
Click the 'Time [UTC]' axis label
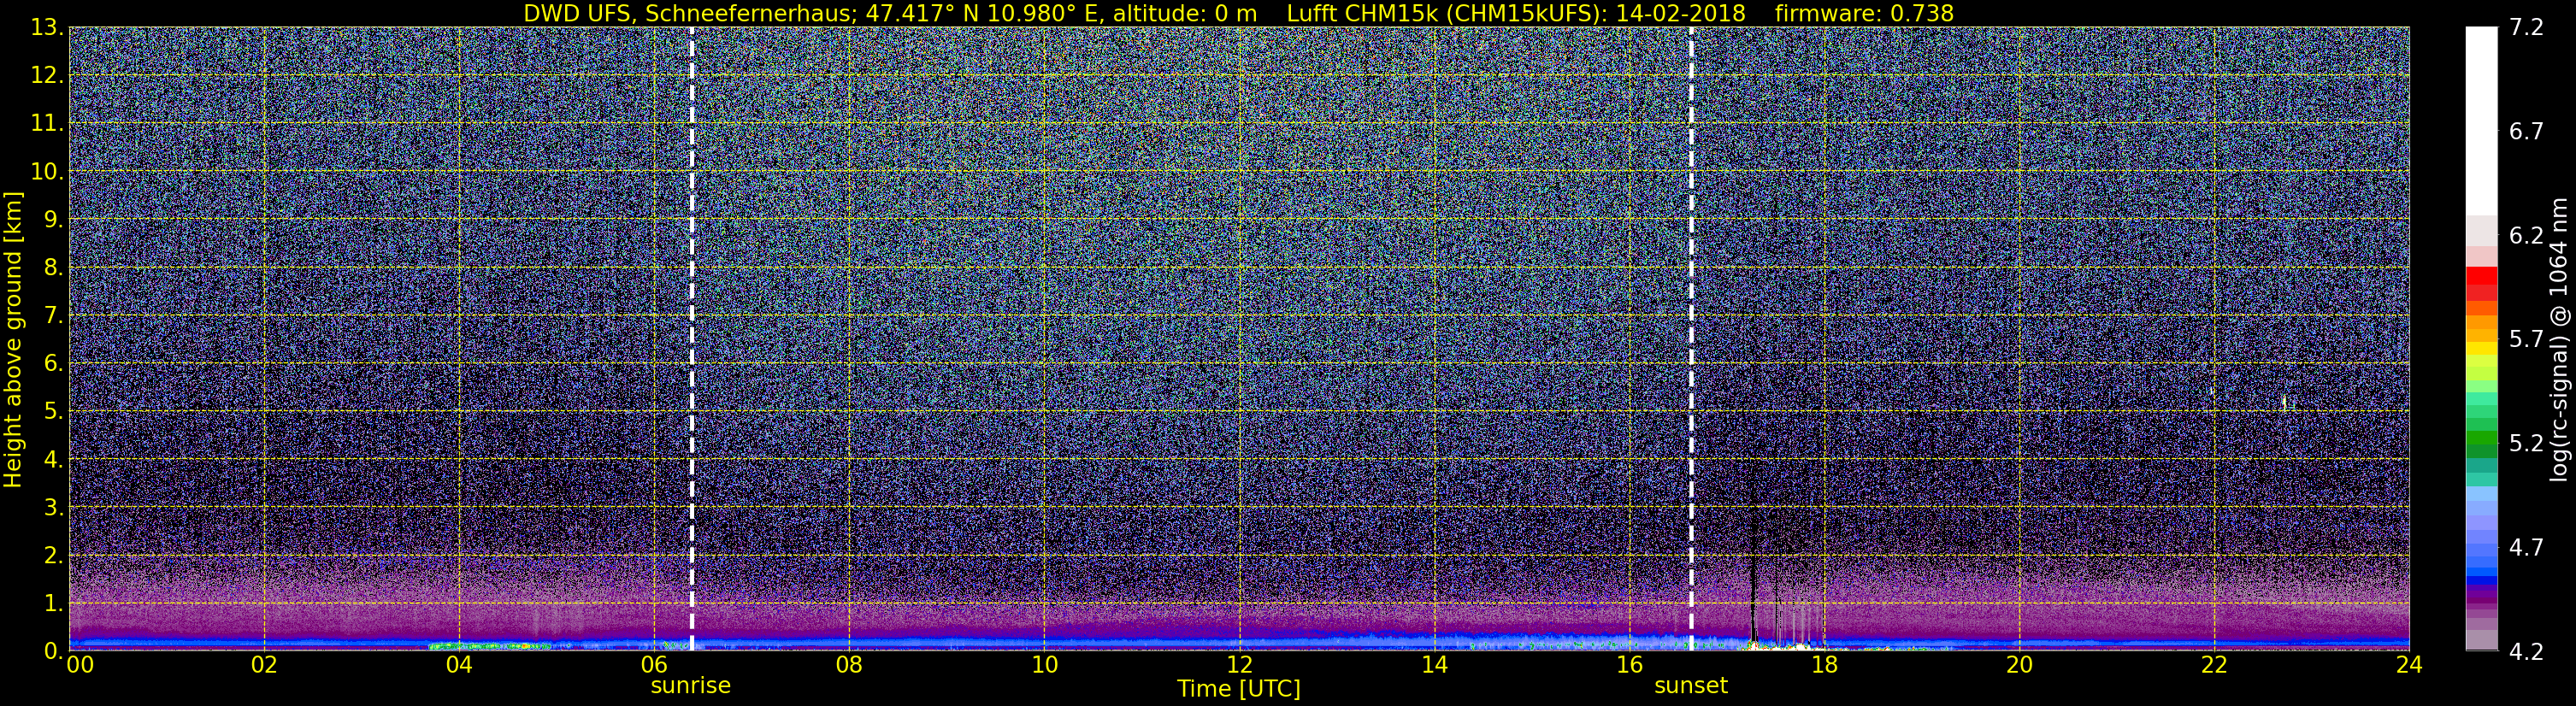pyautogui.click(x=1239, y=689)
